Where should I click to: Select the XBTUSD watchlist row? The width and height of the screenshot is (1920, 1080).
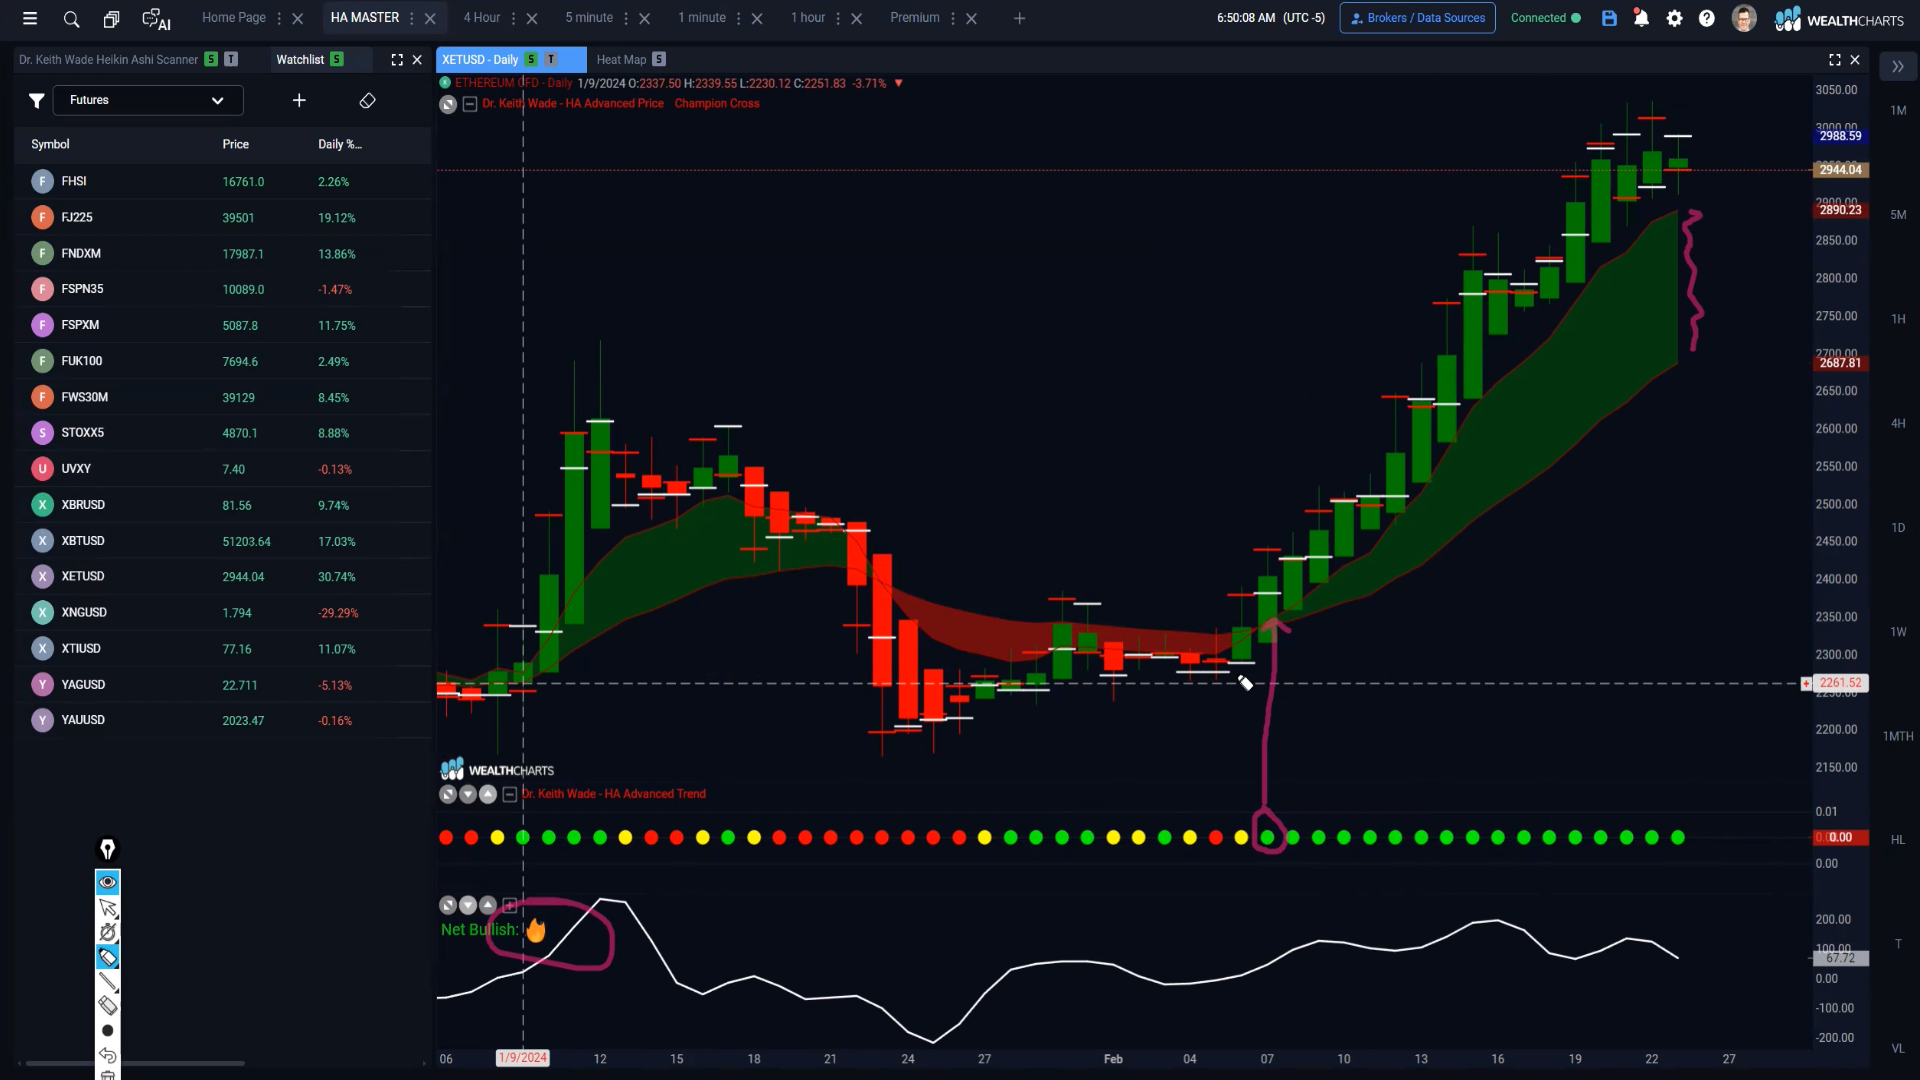pos(223,541)
